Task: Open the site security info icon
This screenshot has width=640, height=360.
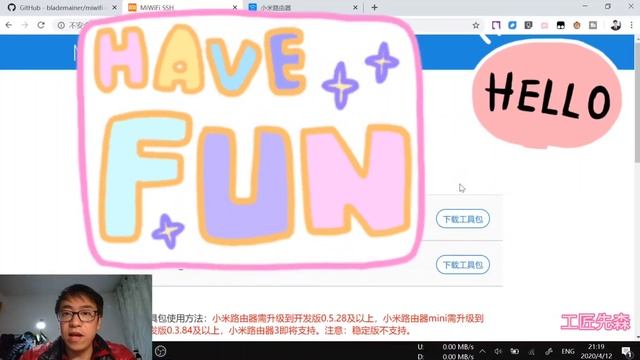Action: (x=61, y=25)
